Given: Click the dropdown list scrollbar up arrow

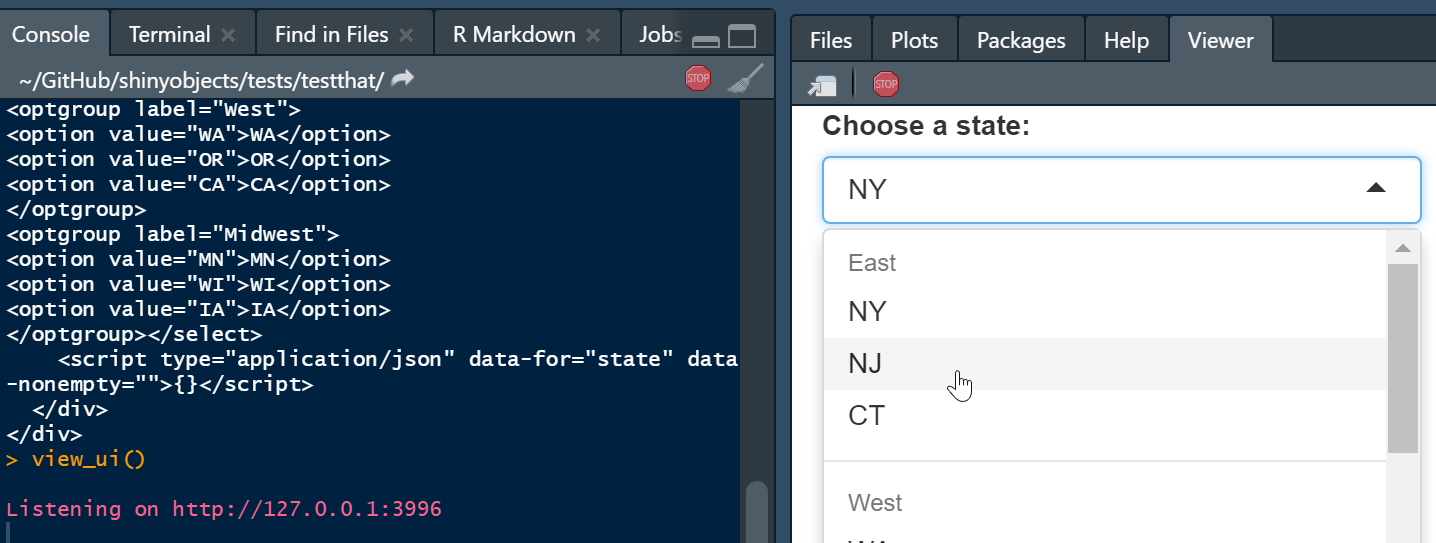Looking at the screenshot, I should pos(1403,248).
